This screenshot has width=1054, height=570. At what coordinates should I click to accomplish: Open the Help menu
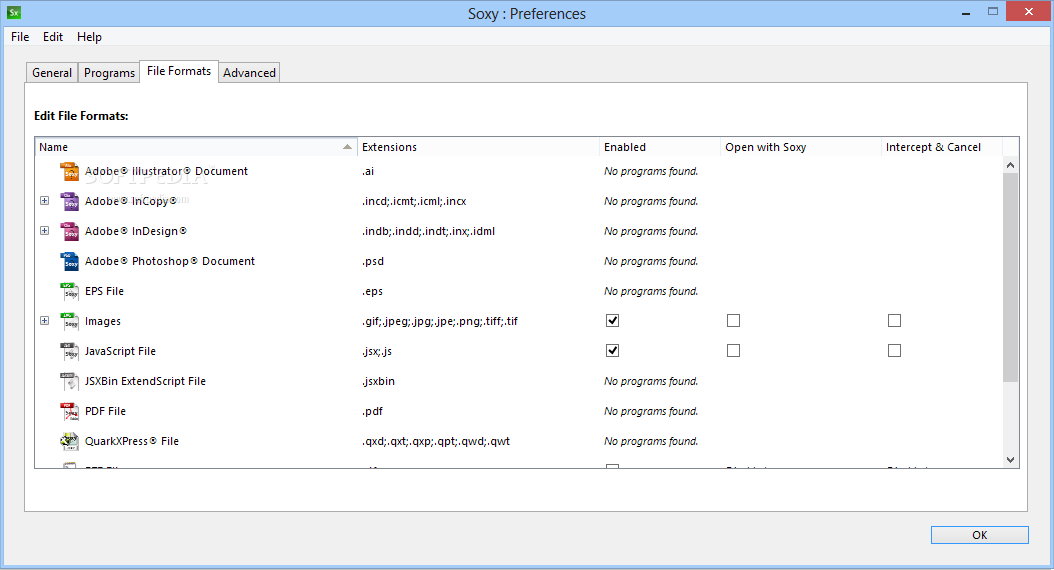pos(89,37)
